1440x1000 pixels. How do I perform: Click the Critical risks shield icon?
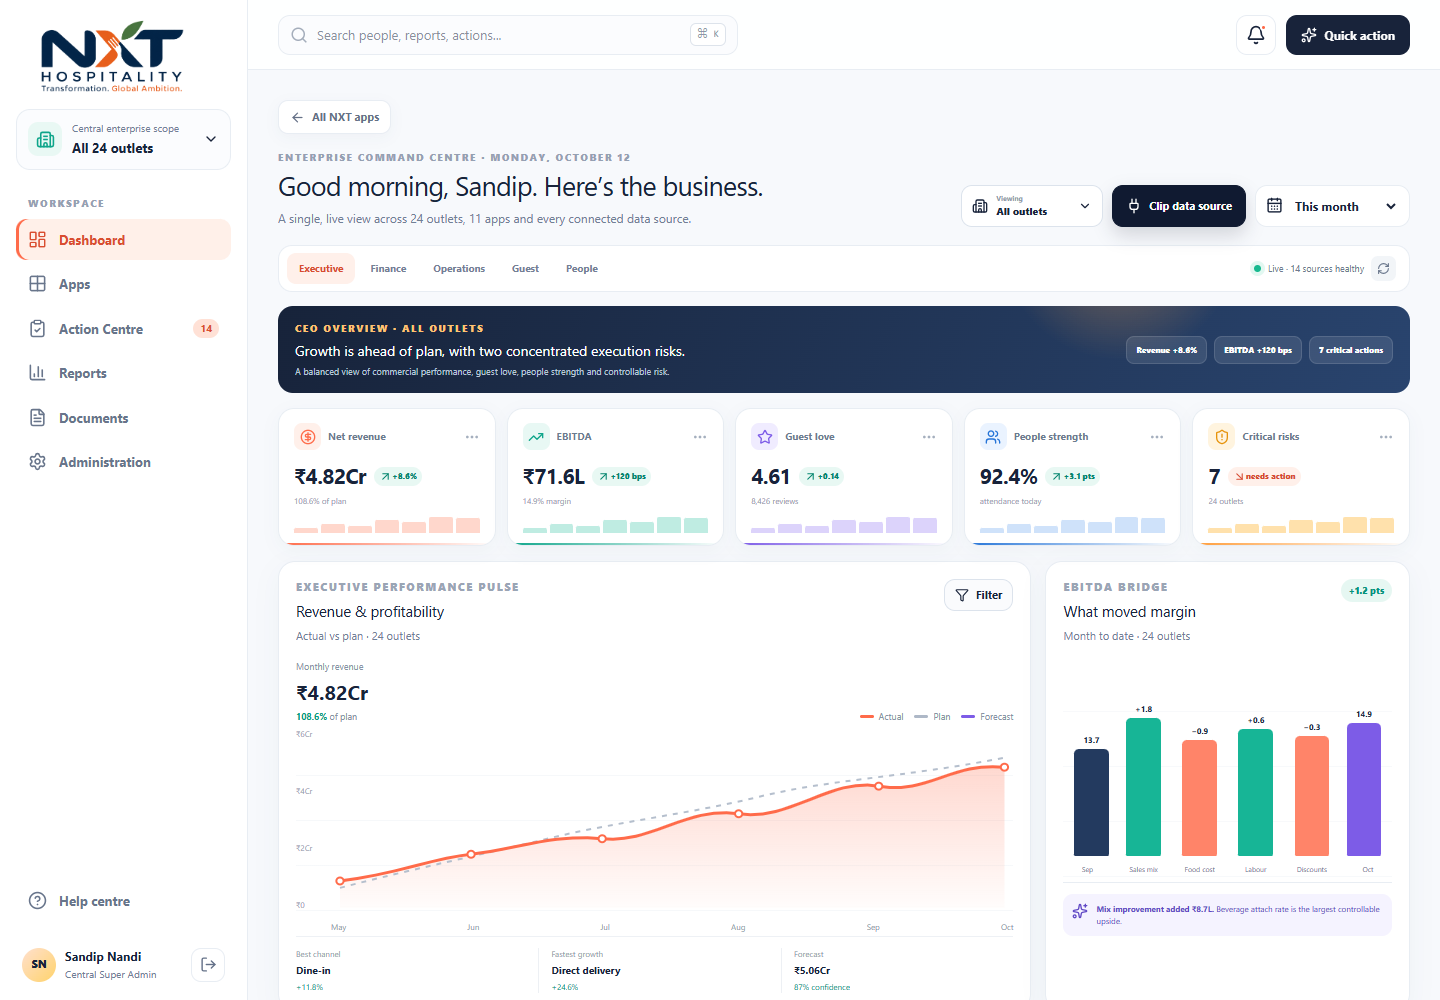click(1221, 437)
